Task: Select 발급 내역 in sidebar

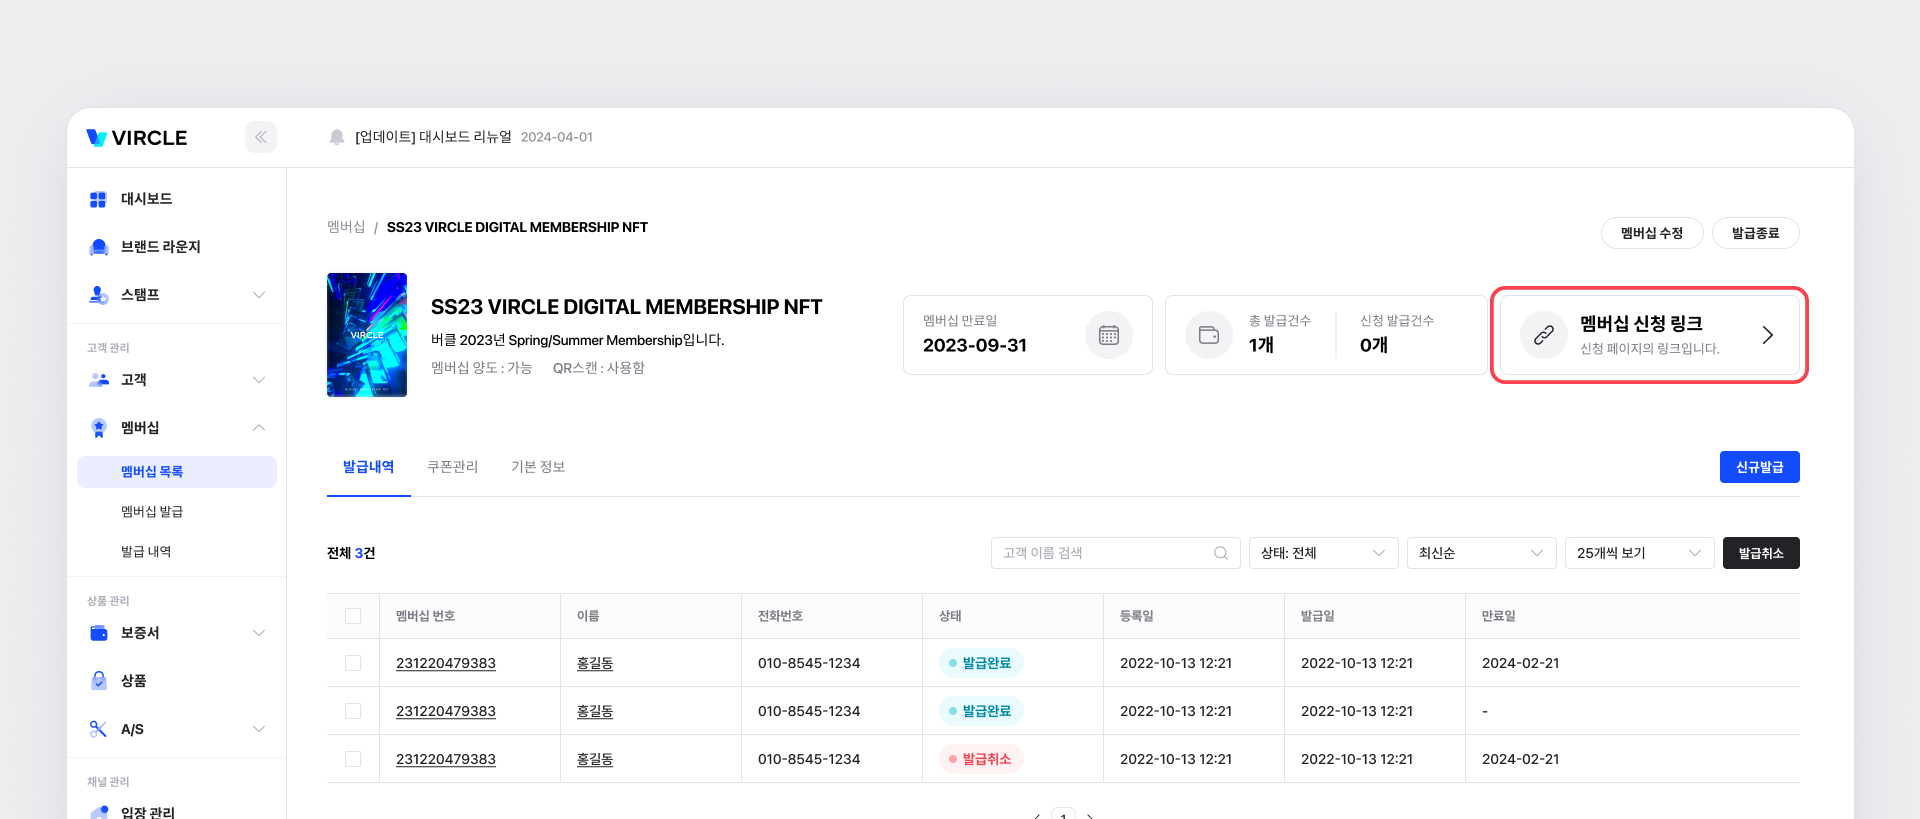Action: [x=146, y=552]
